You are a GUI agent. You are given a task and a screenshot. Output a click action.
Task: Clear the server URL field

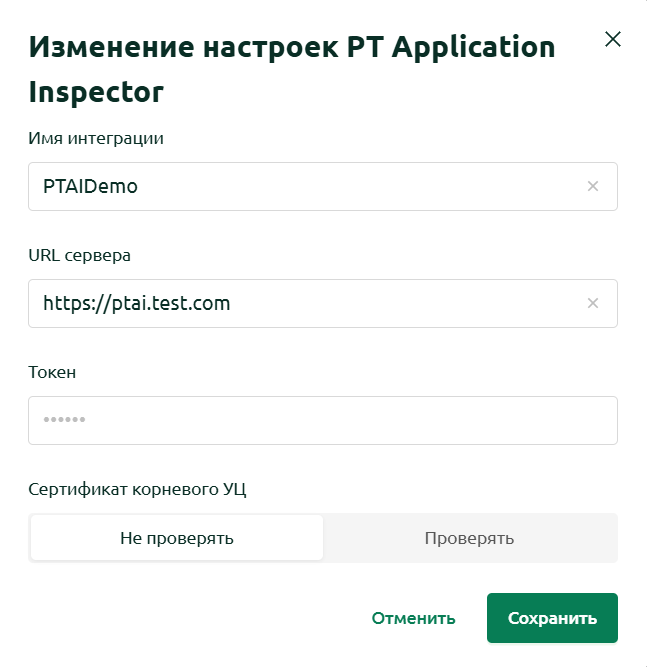coord(593,303)
